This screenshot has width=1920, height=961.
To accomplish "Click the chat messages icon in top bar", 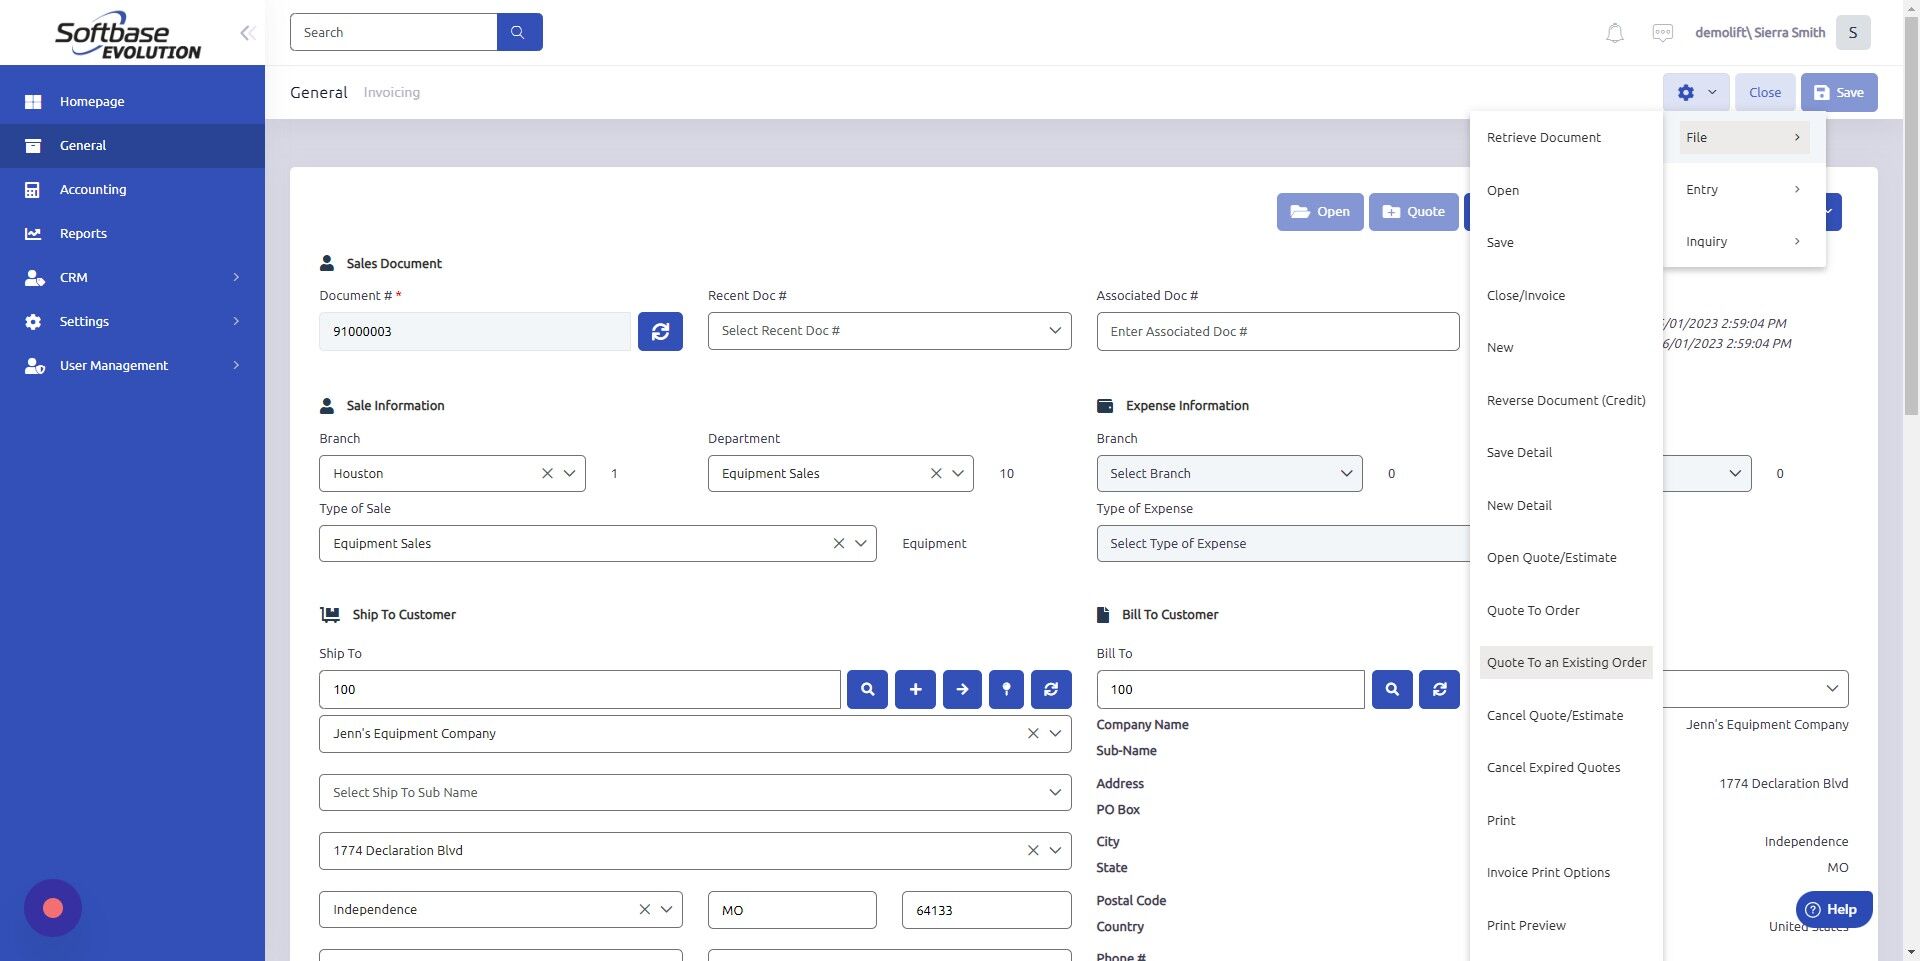I will tap(1662, 32).
